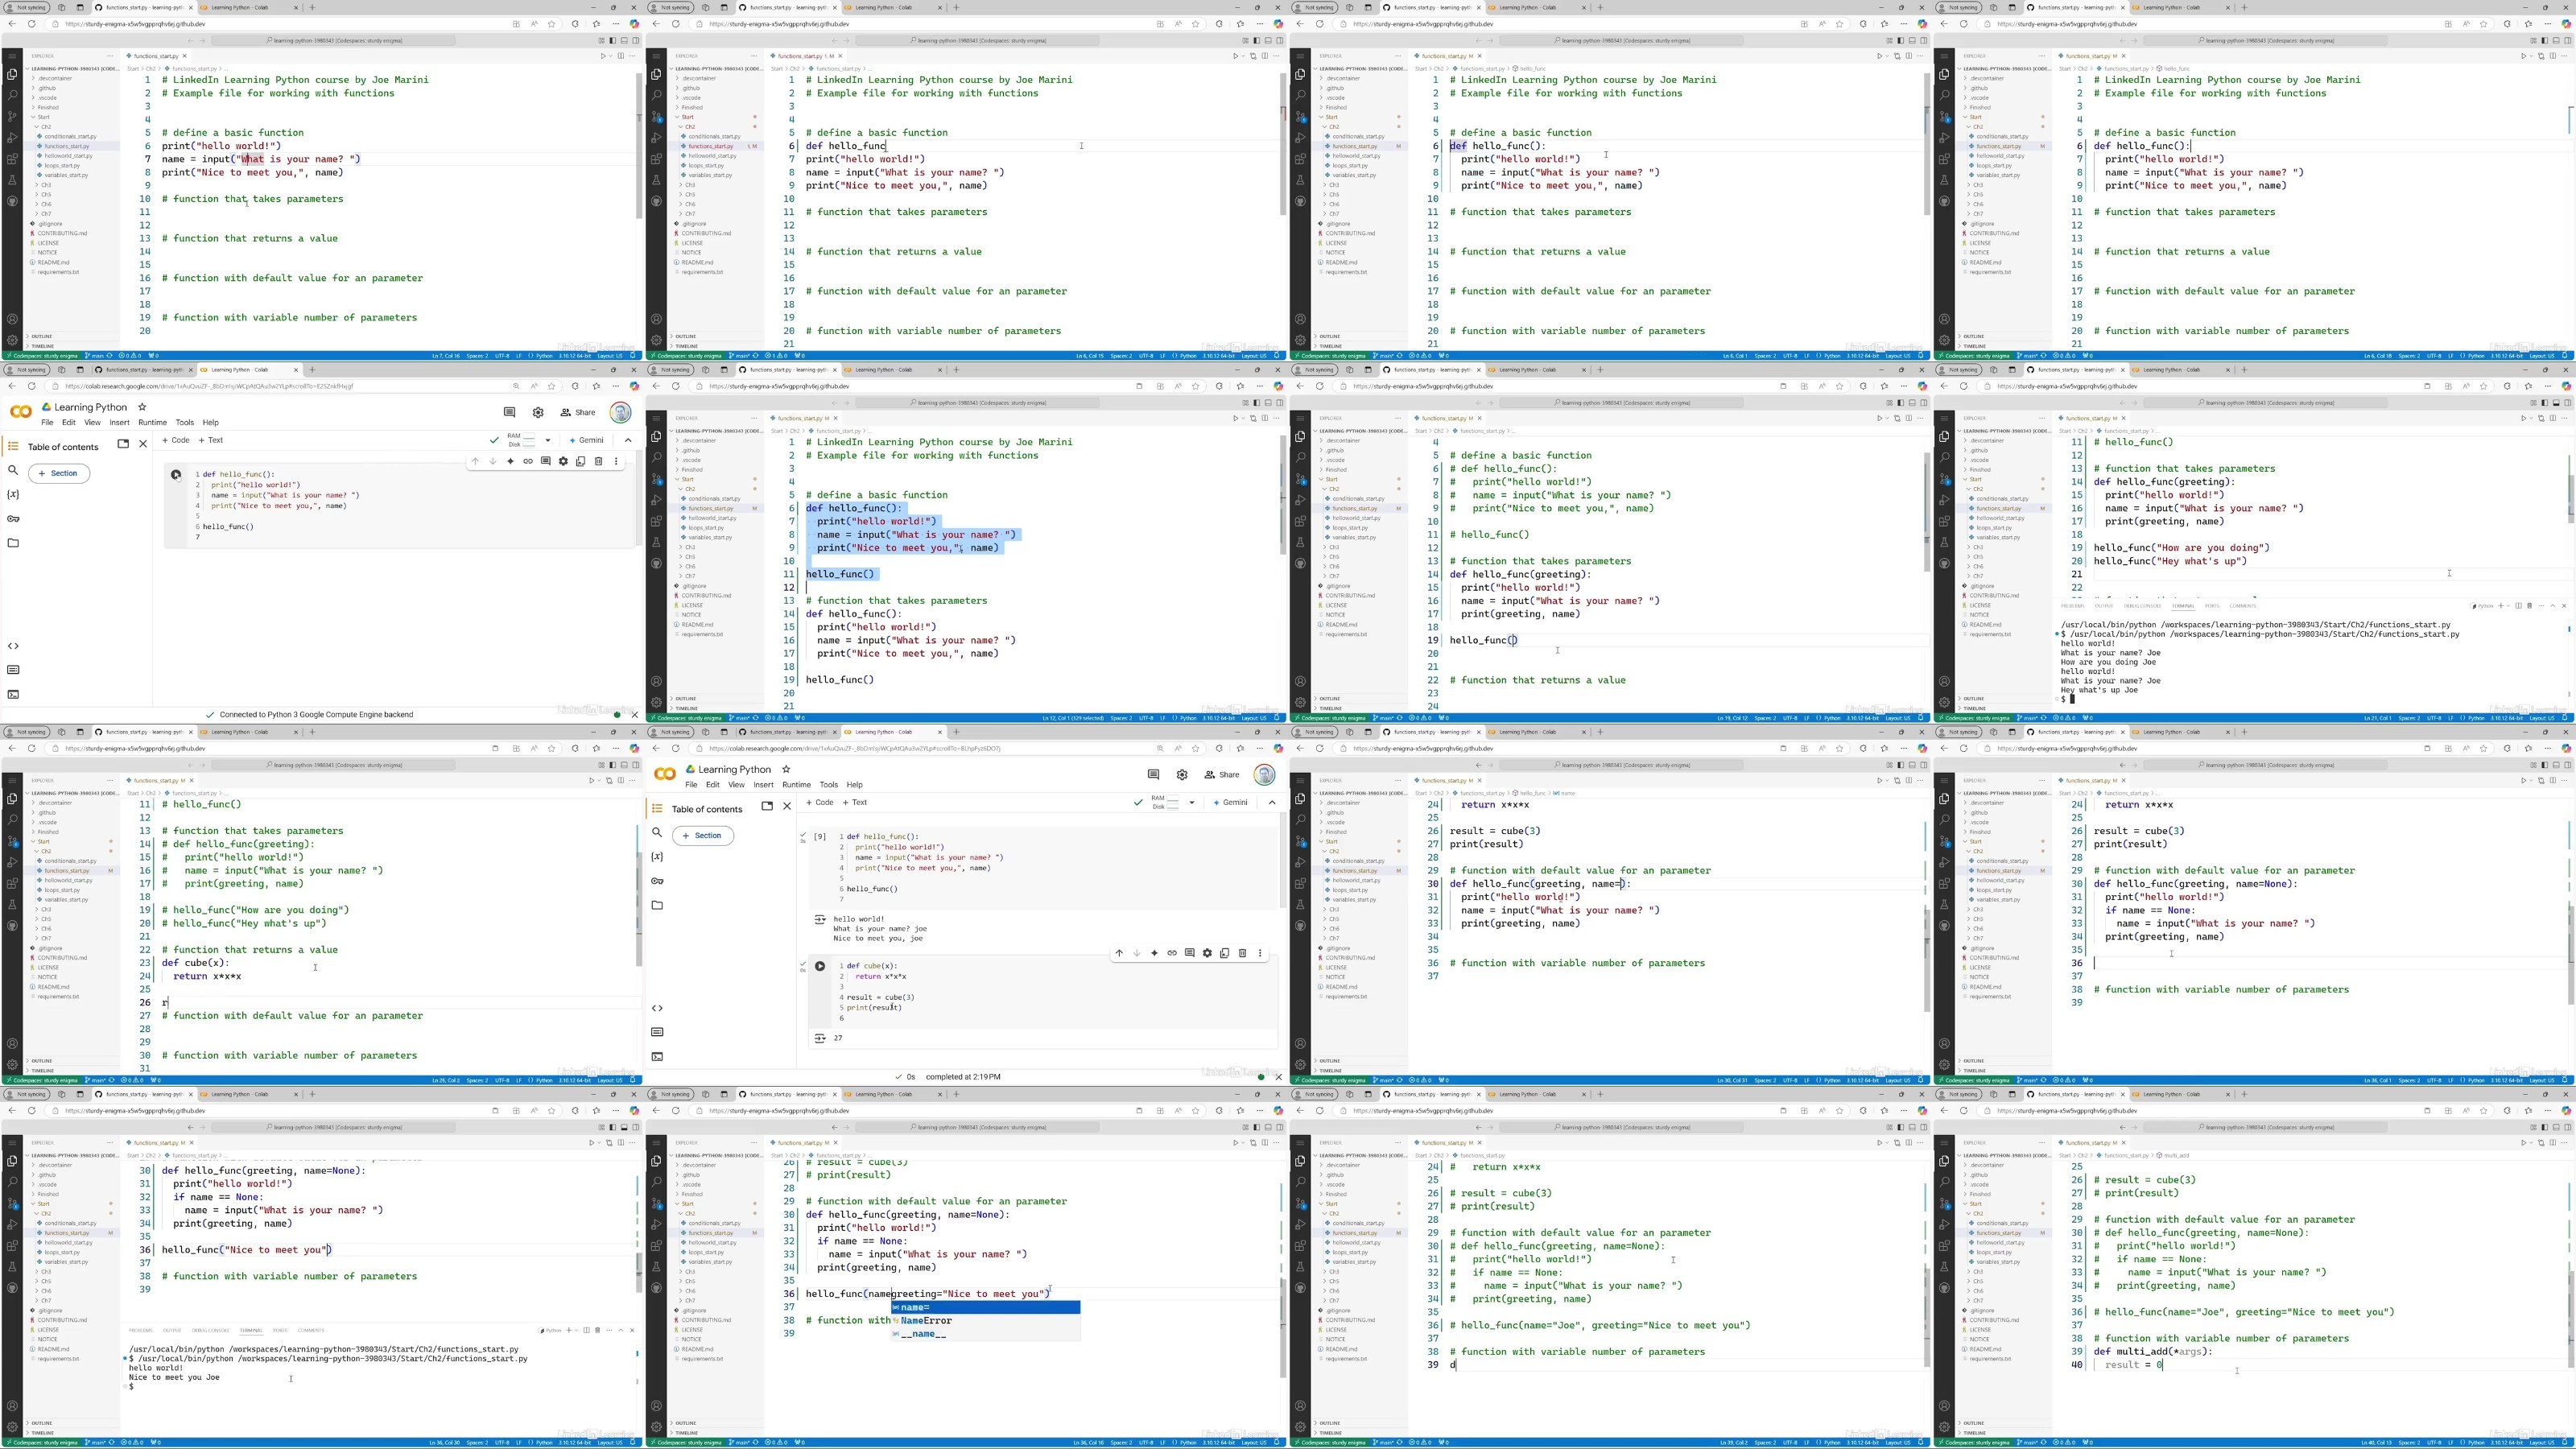The height and width of the screenshot is (1449, 2576).
Task: Open Extensions, 'Hey what's up' terminal window
Action: tap(1944, 521)
